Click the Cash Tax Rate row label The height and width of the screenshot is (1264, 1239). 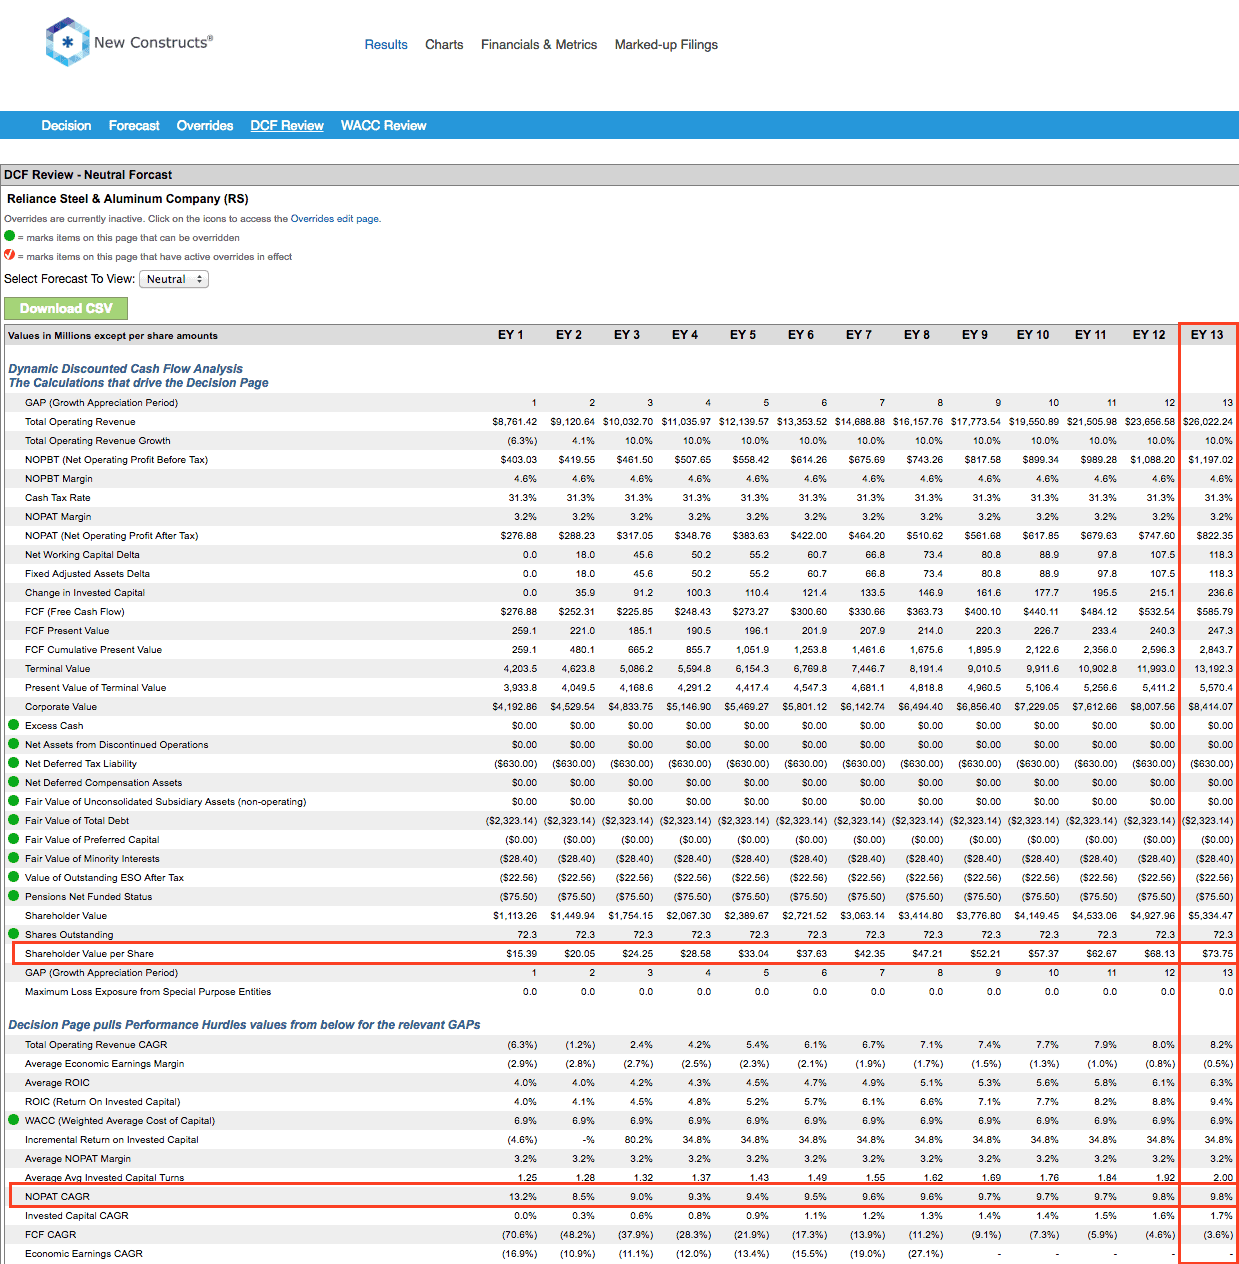57,498
